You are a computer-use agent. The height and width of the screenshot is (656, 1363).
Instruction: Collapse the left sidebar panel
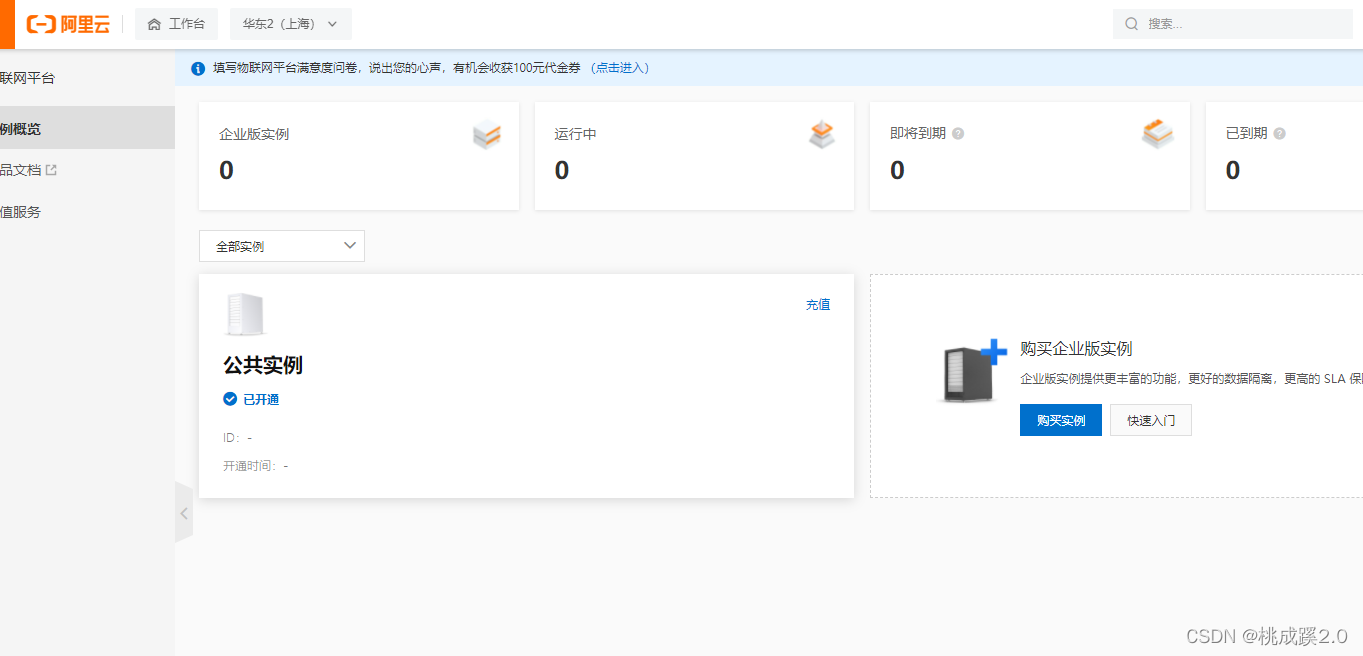184,512
